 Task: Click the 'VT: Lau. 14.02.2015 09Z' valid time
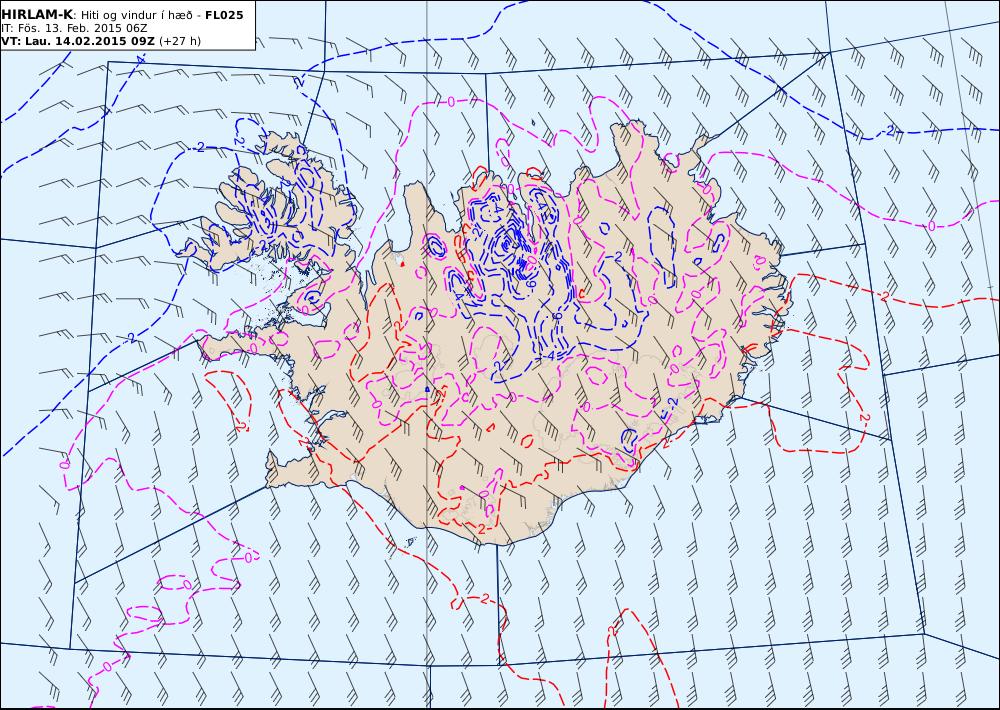click(x=78, y=41)
